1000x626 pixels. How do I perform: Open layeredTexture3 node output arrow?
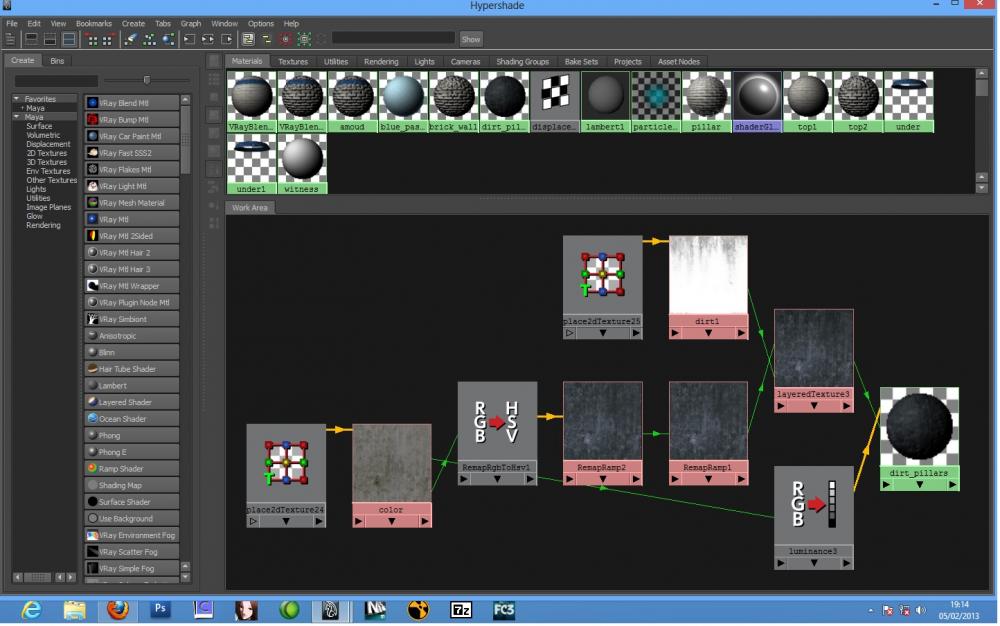[x=846, y=406]
